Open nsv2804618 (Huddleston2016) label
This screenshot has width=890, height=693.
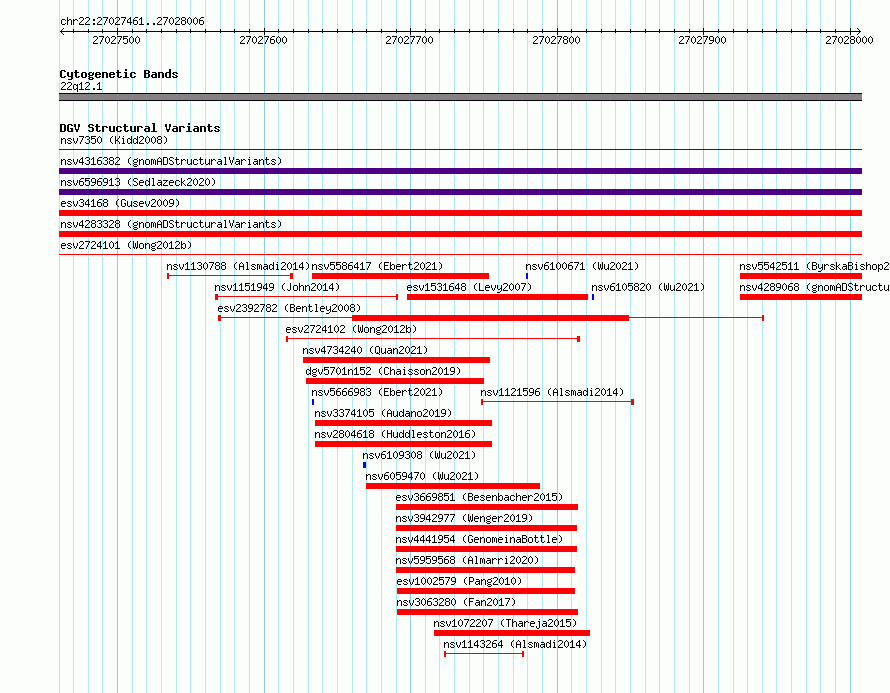click(395, 434)
